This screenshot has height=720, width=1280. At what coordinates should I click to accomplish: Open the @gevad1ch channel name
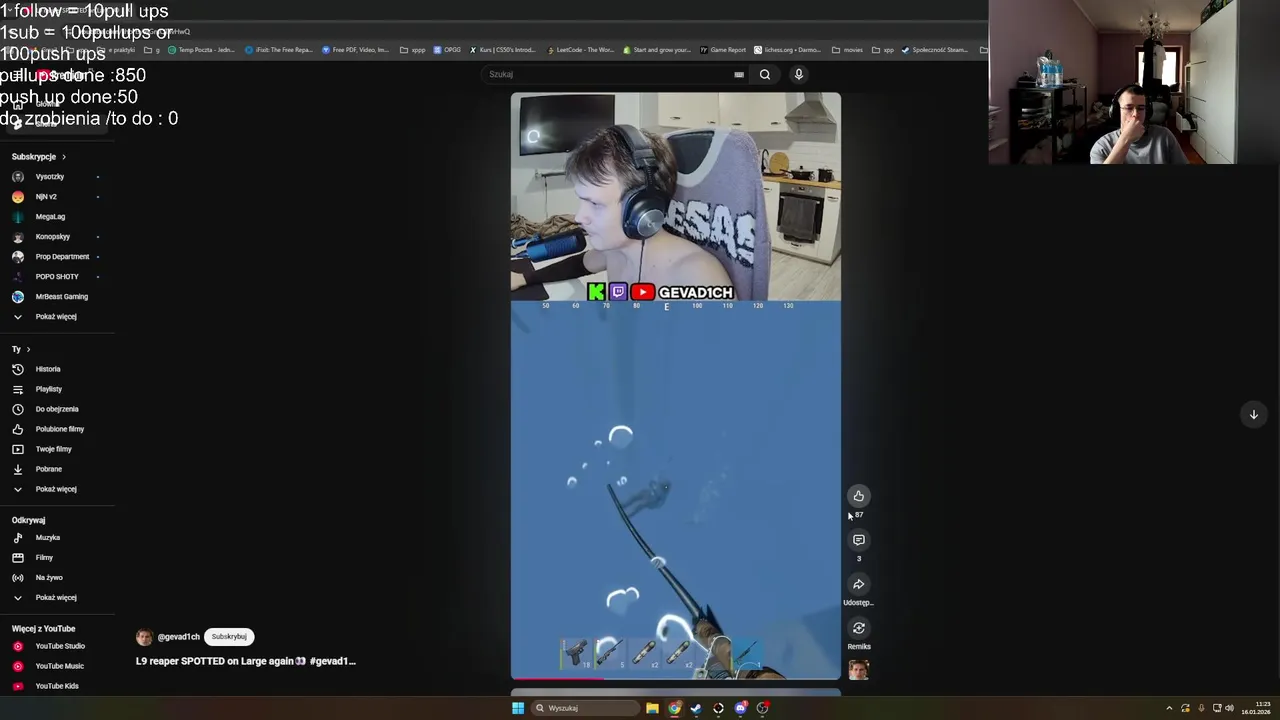point(179,637)
